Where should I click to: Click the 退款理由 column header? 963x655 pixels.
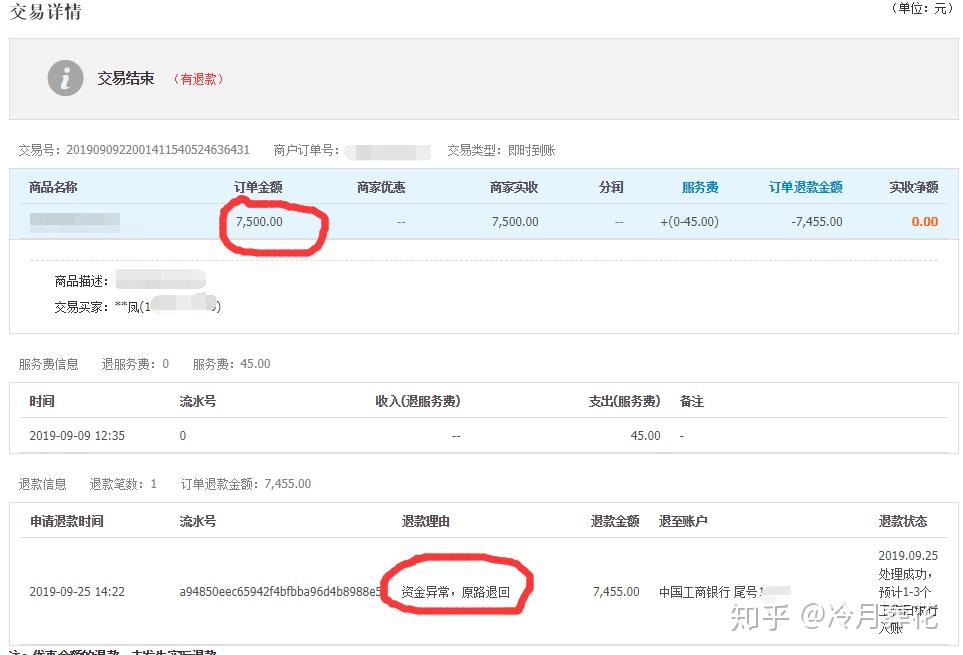[x=426, y=521]
